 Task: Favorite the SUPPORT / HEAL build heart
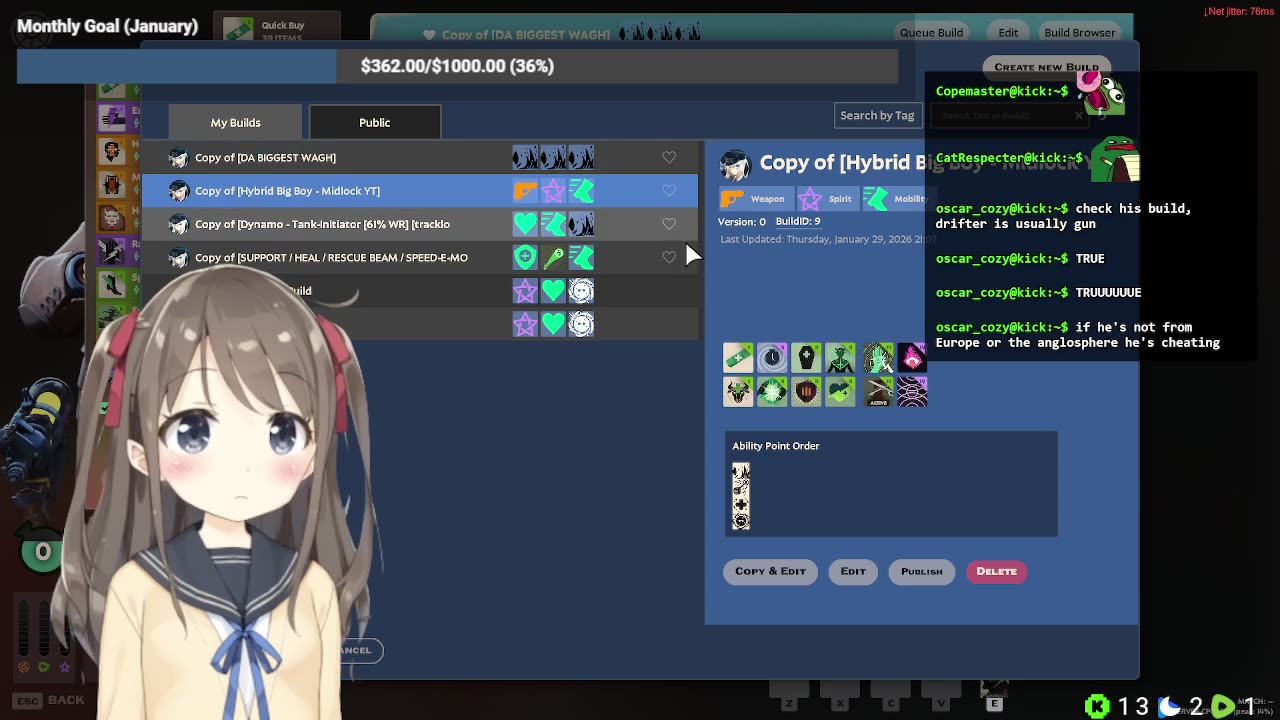(x=669, y=257)
